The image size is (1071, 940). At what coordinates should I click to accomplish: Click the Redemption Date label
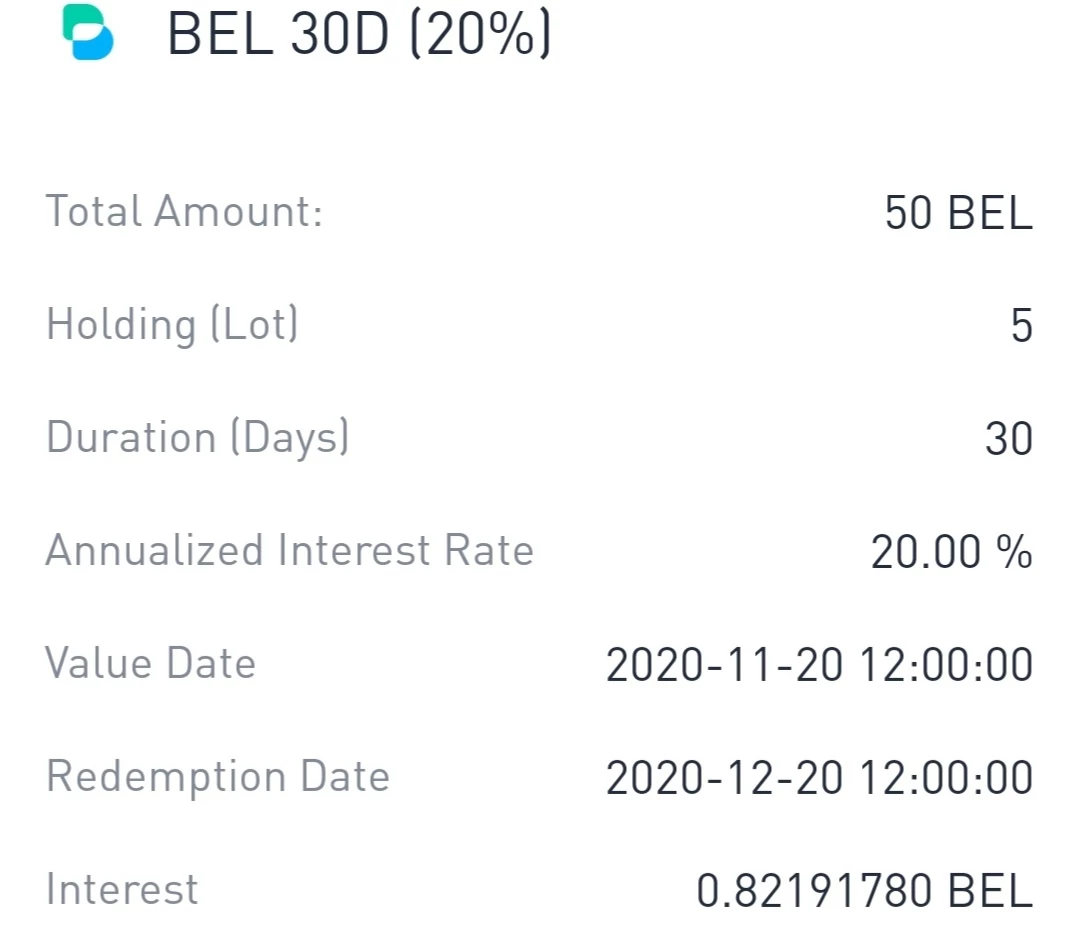pyautogui.click(x=218, y=777)
